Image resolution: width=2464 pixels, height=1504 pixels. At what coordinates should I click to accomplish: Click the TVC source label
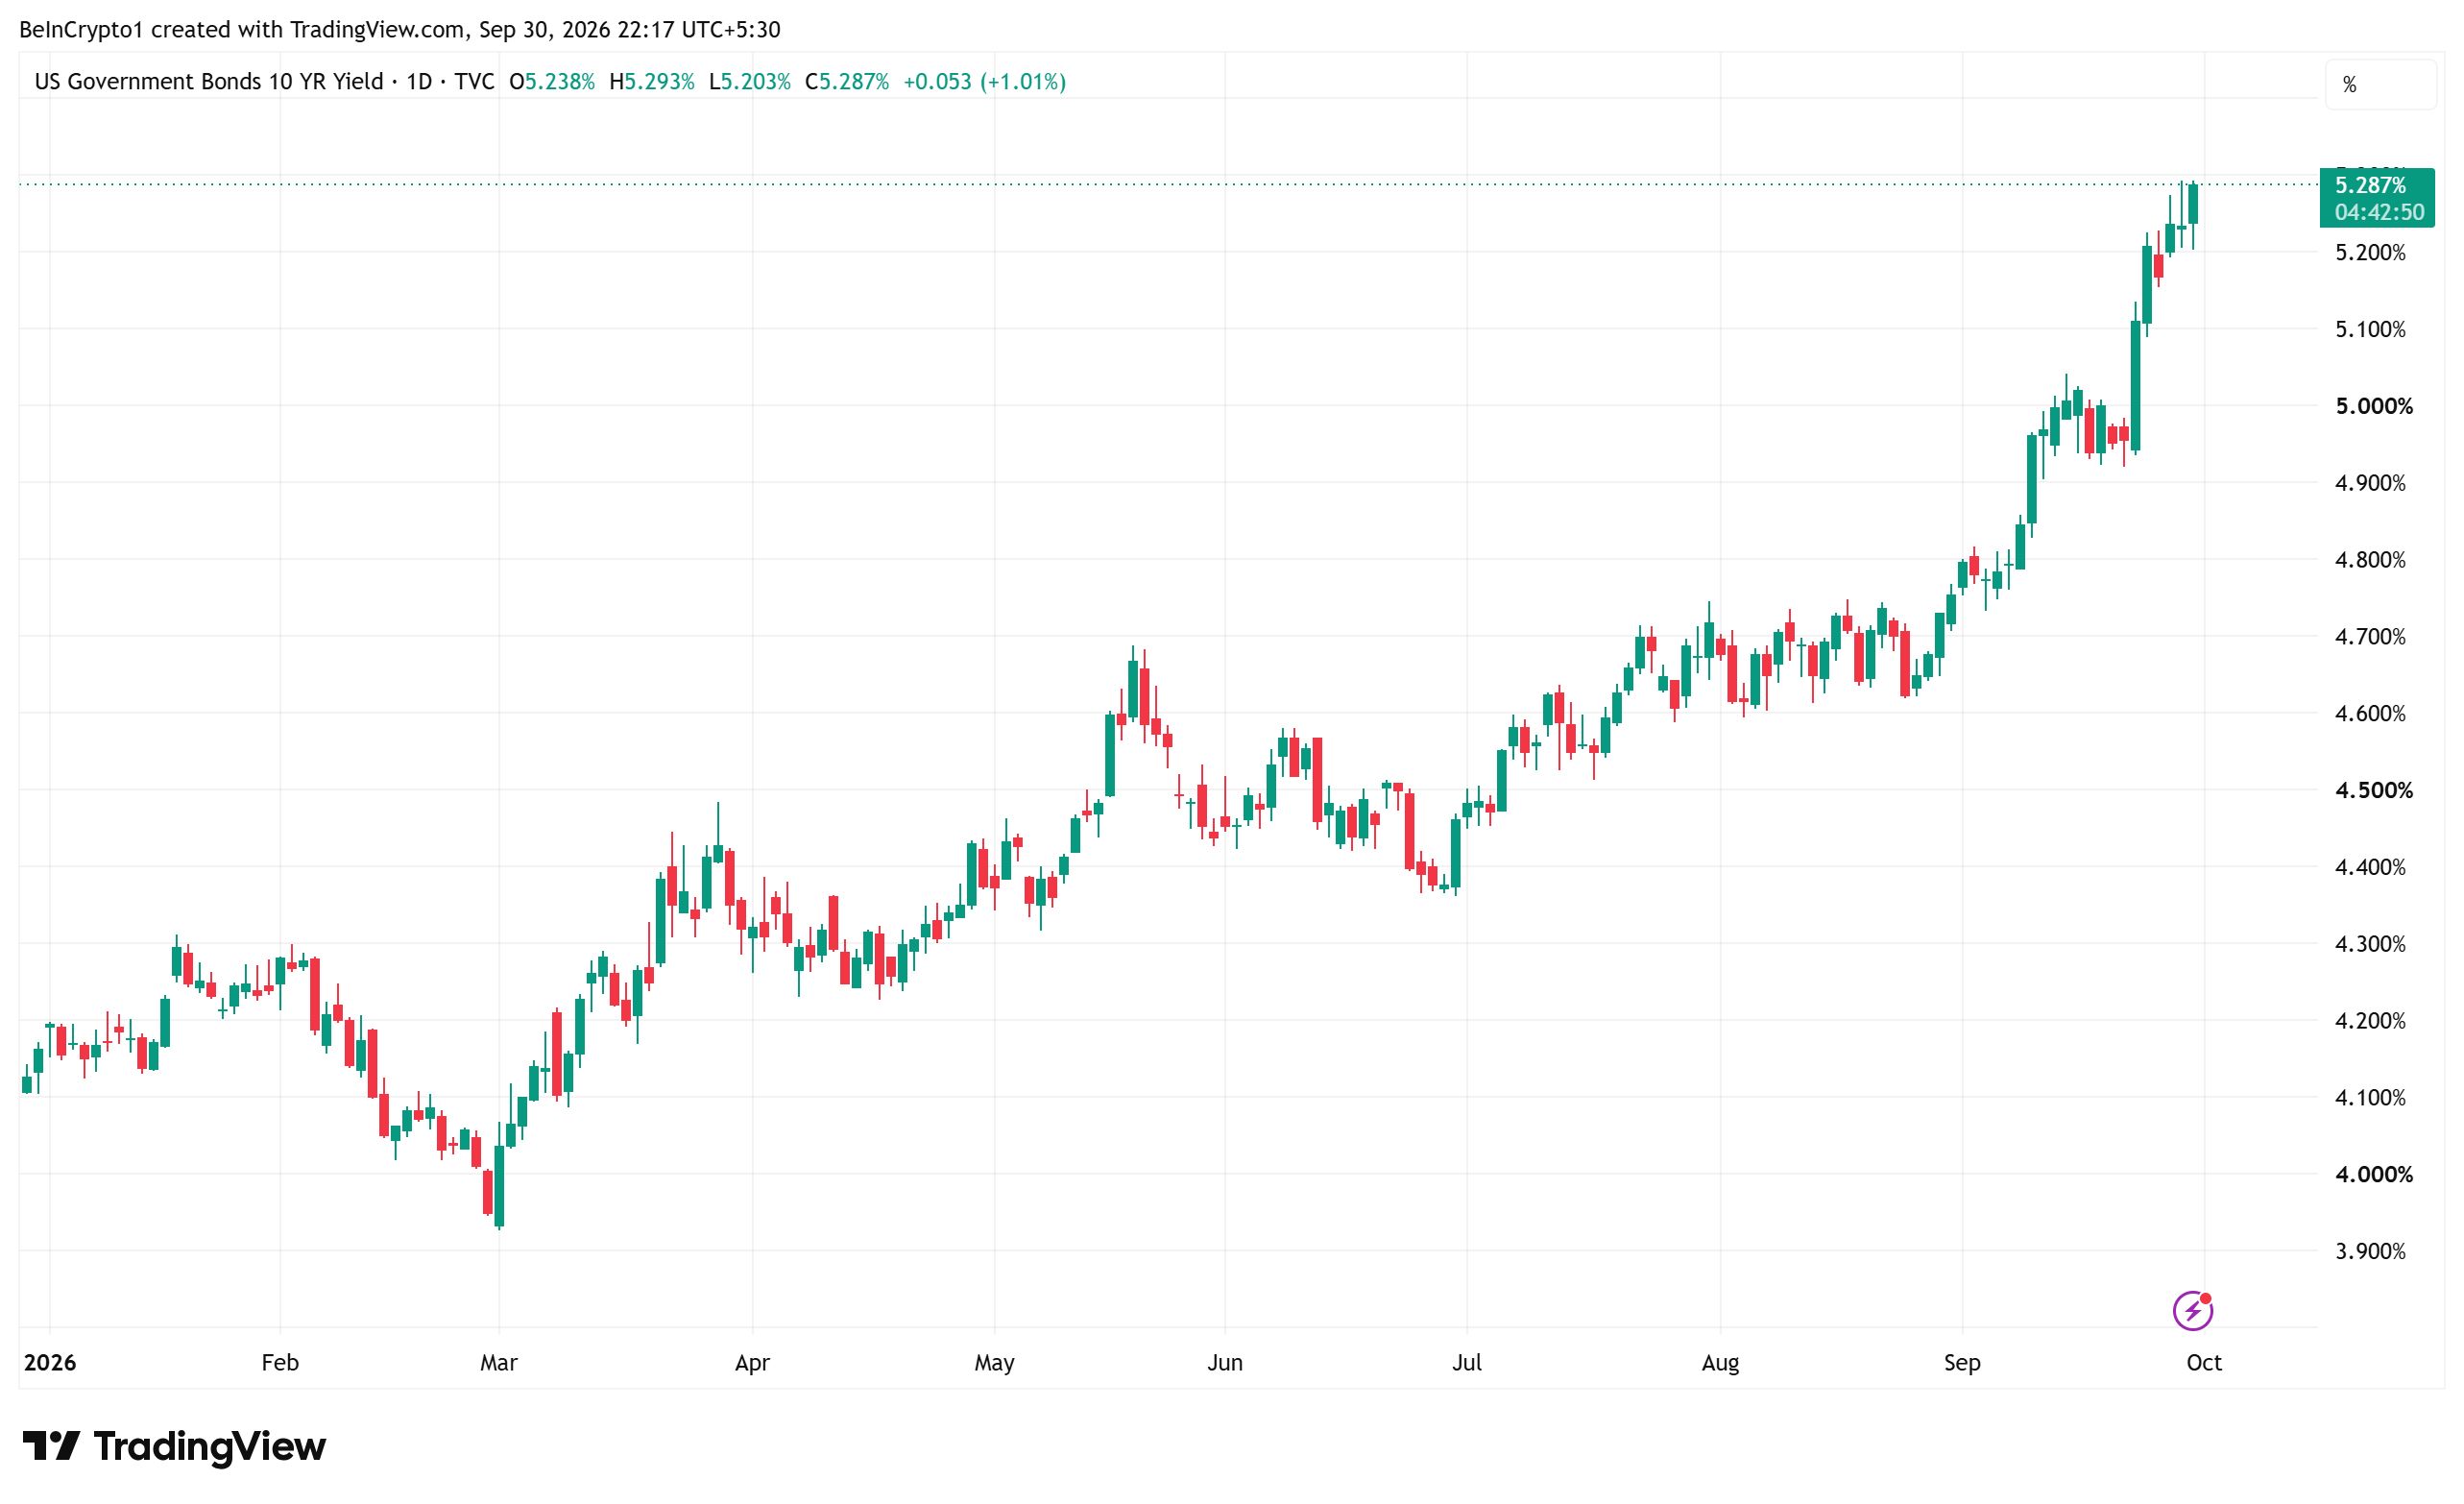[x=474, y=82]
